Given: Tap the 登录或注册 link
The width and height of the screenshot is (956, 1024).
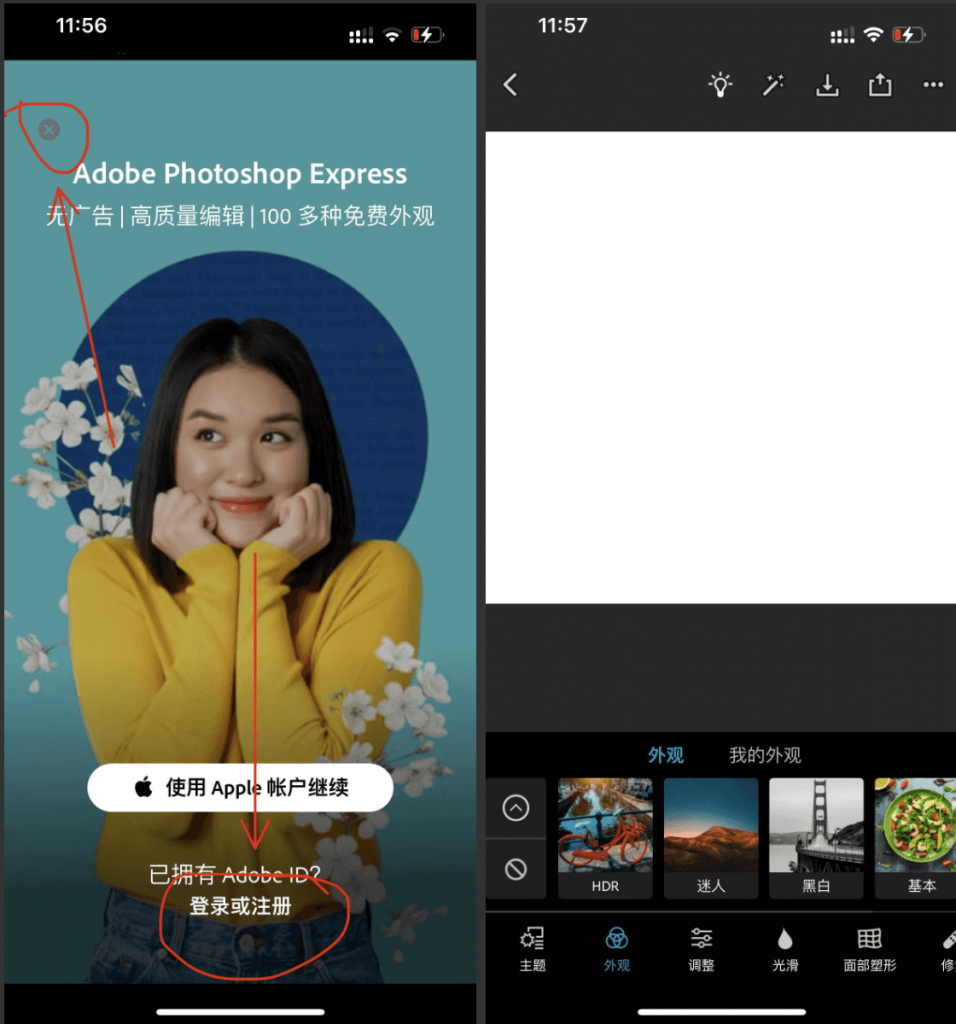Looking at the screenshot, I should click(240, 906).
